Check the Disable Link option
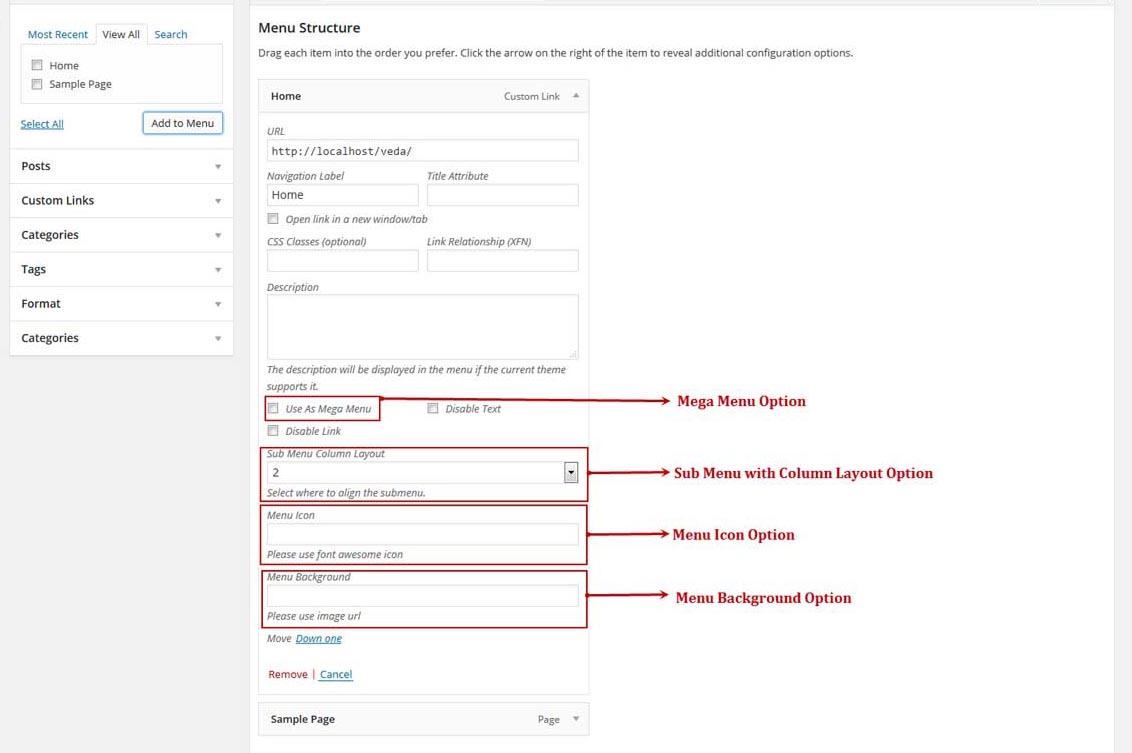Screen dimensions: 1132x753 point(273,431)
